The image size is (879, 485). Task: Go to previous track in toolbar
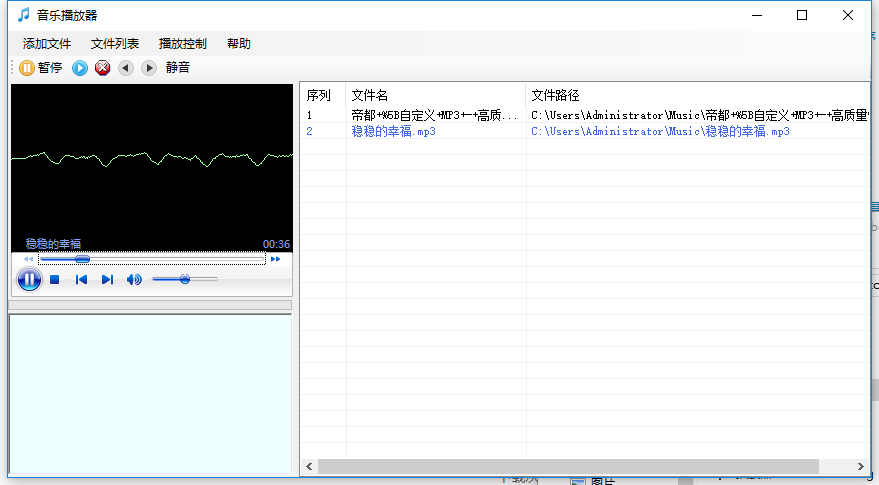[x=126, y=68]
